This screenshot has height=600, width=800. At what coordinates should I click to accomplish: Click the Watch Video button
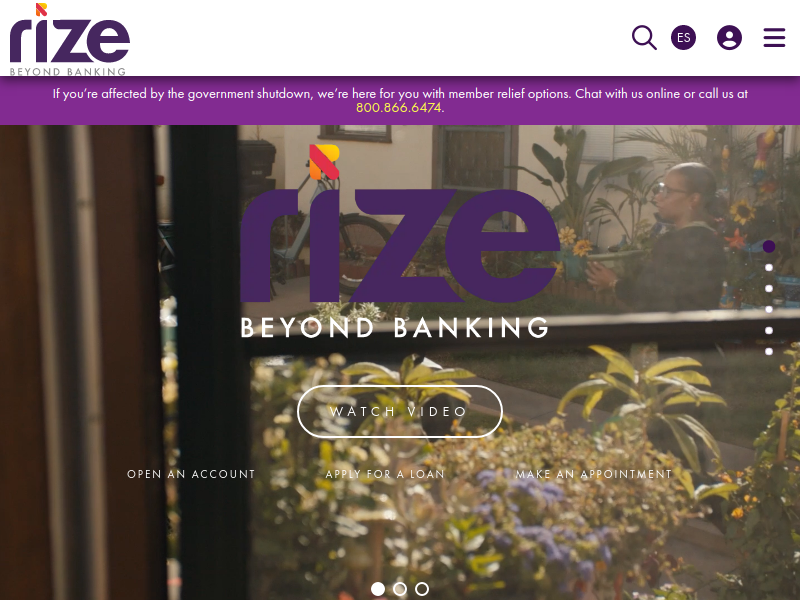coord(399,411)
